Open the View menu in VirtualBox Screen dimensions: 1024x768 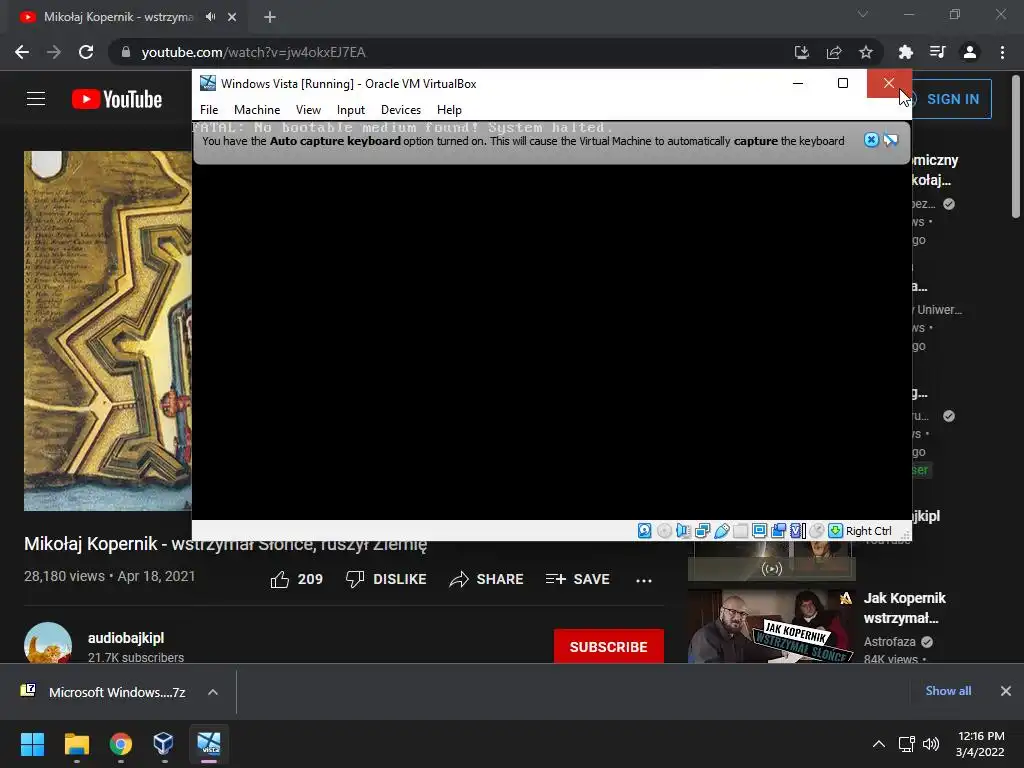308,110
